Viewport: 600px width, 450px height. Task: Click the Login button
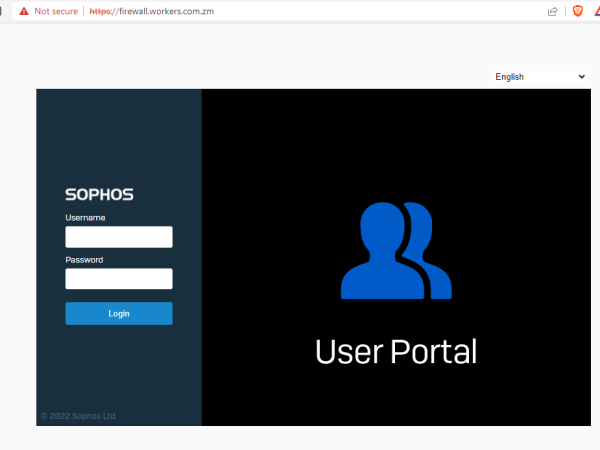pos(119,313)
